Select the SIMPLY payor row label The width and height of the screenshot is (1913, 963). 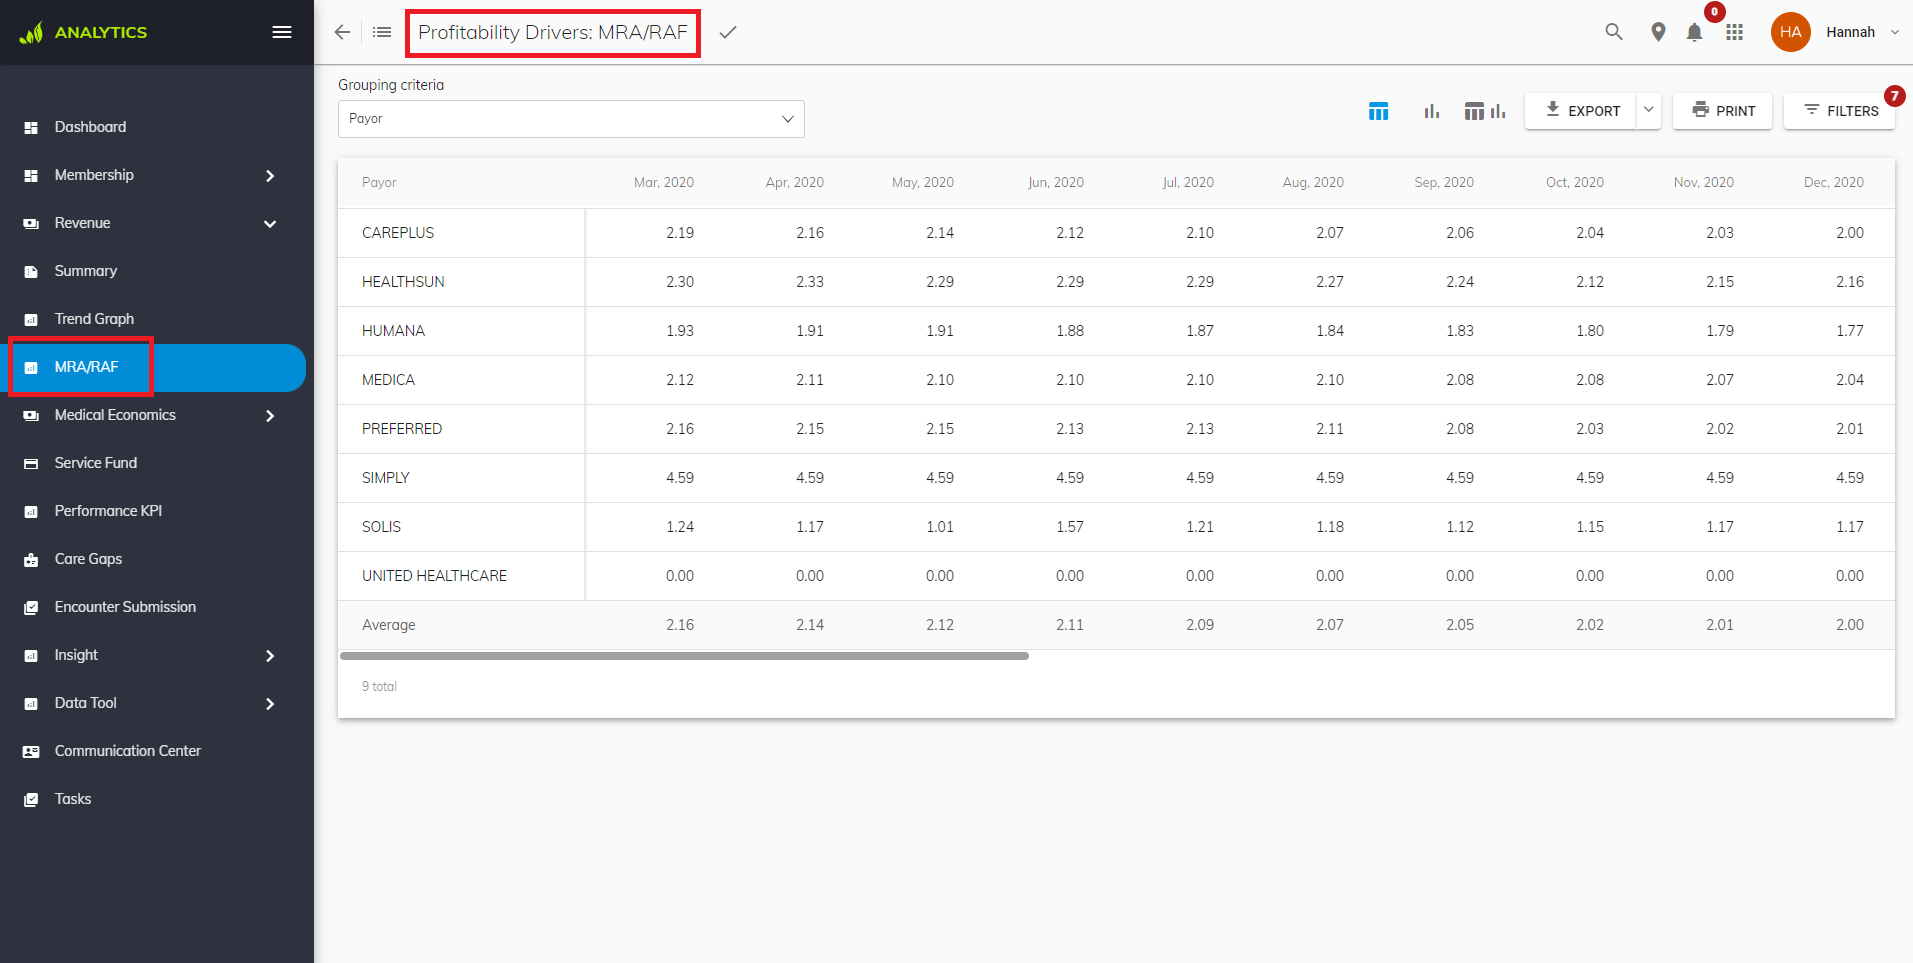click(x=386, y=478)
